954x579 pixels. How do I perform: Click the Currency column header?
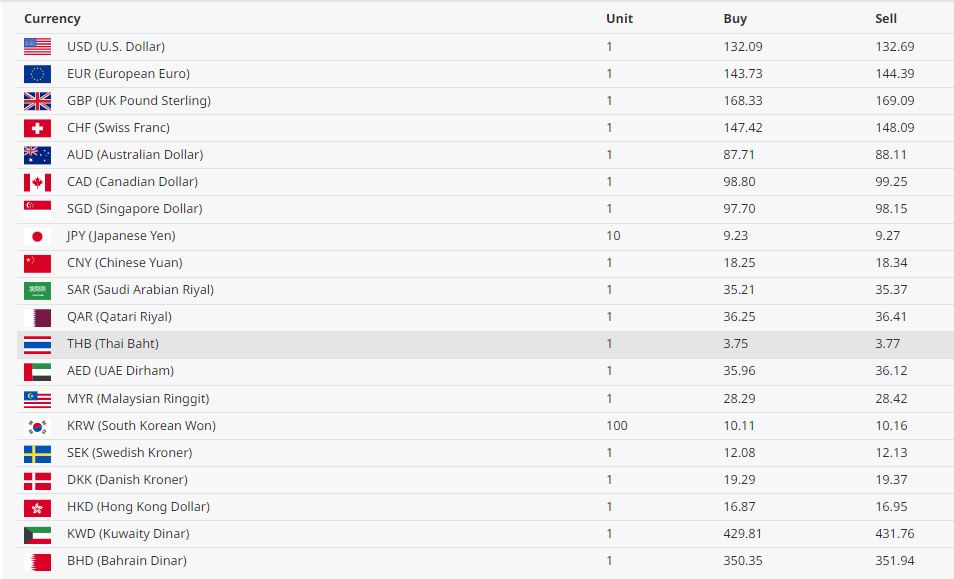(x=52, y=19)
